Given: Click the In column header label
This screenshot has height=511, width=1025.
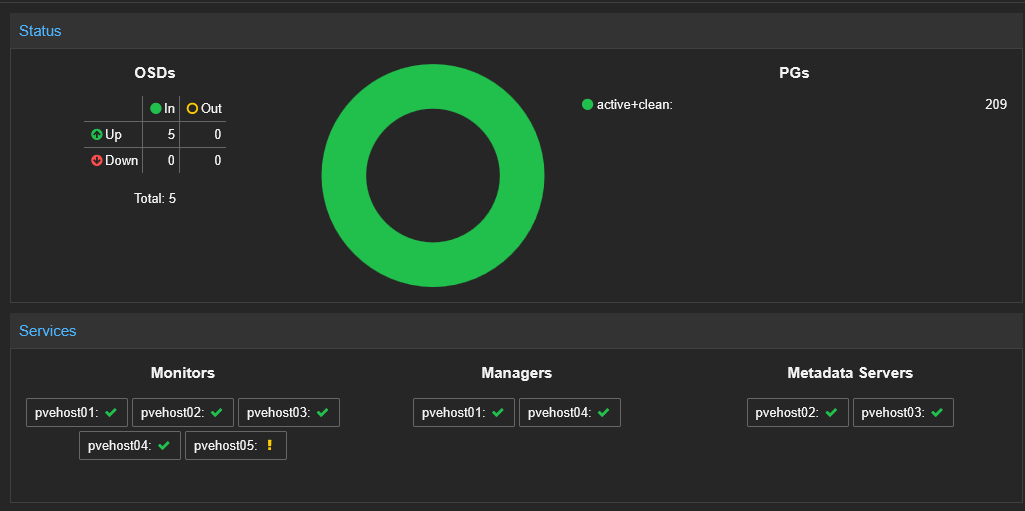Looking at the screenshot, I should (169, 108).
